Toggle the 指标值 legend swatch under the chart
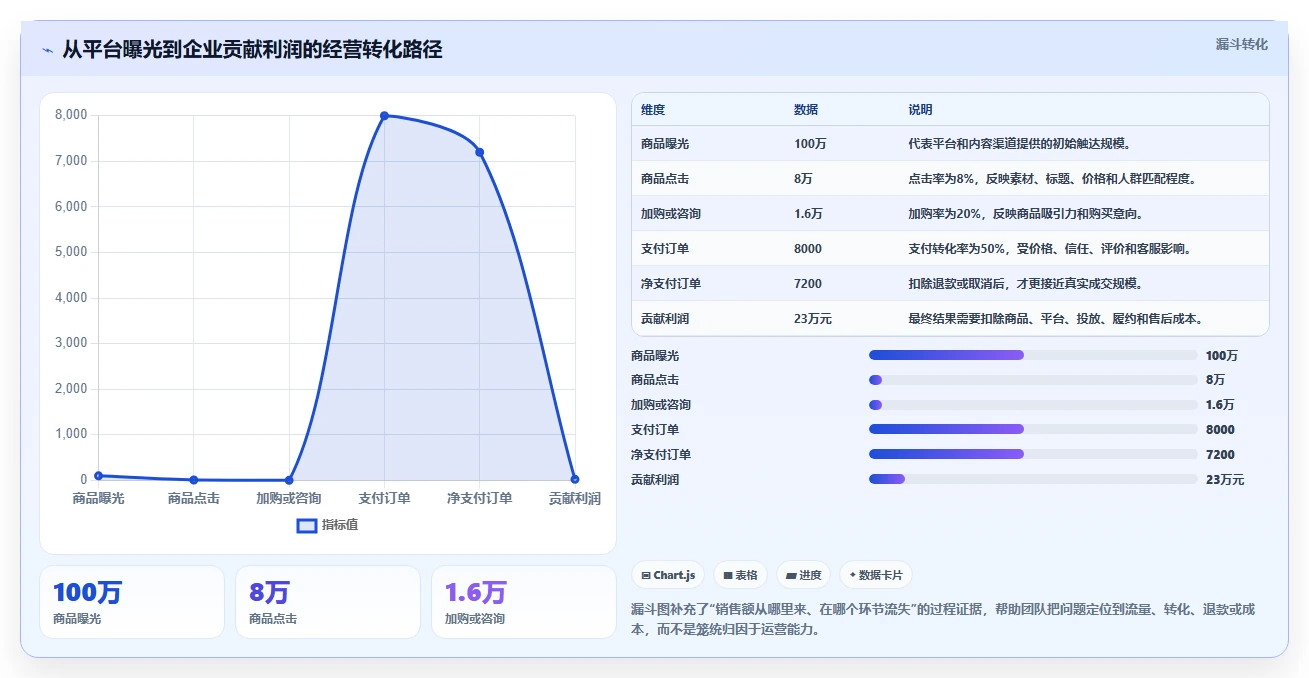The width and height of the screenshot is (1309, 678). click(307, 525)
